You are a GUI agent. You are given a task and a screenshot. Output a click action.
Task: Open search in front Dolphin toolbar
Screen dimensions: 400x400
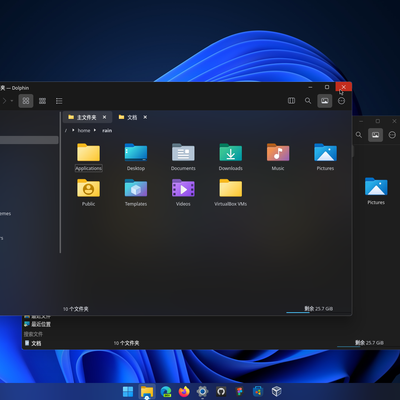(x=308, y=101)
